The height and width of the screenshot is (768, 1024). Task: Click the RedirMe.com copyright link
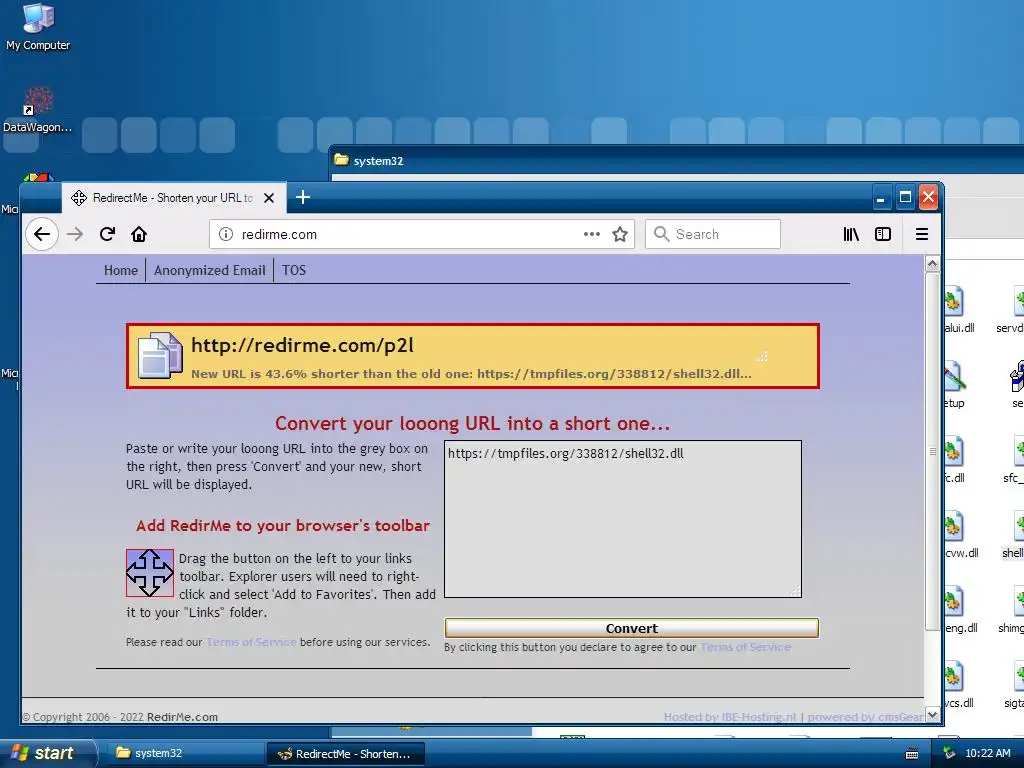tap(182, 717)
